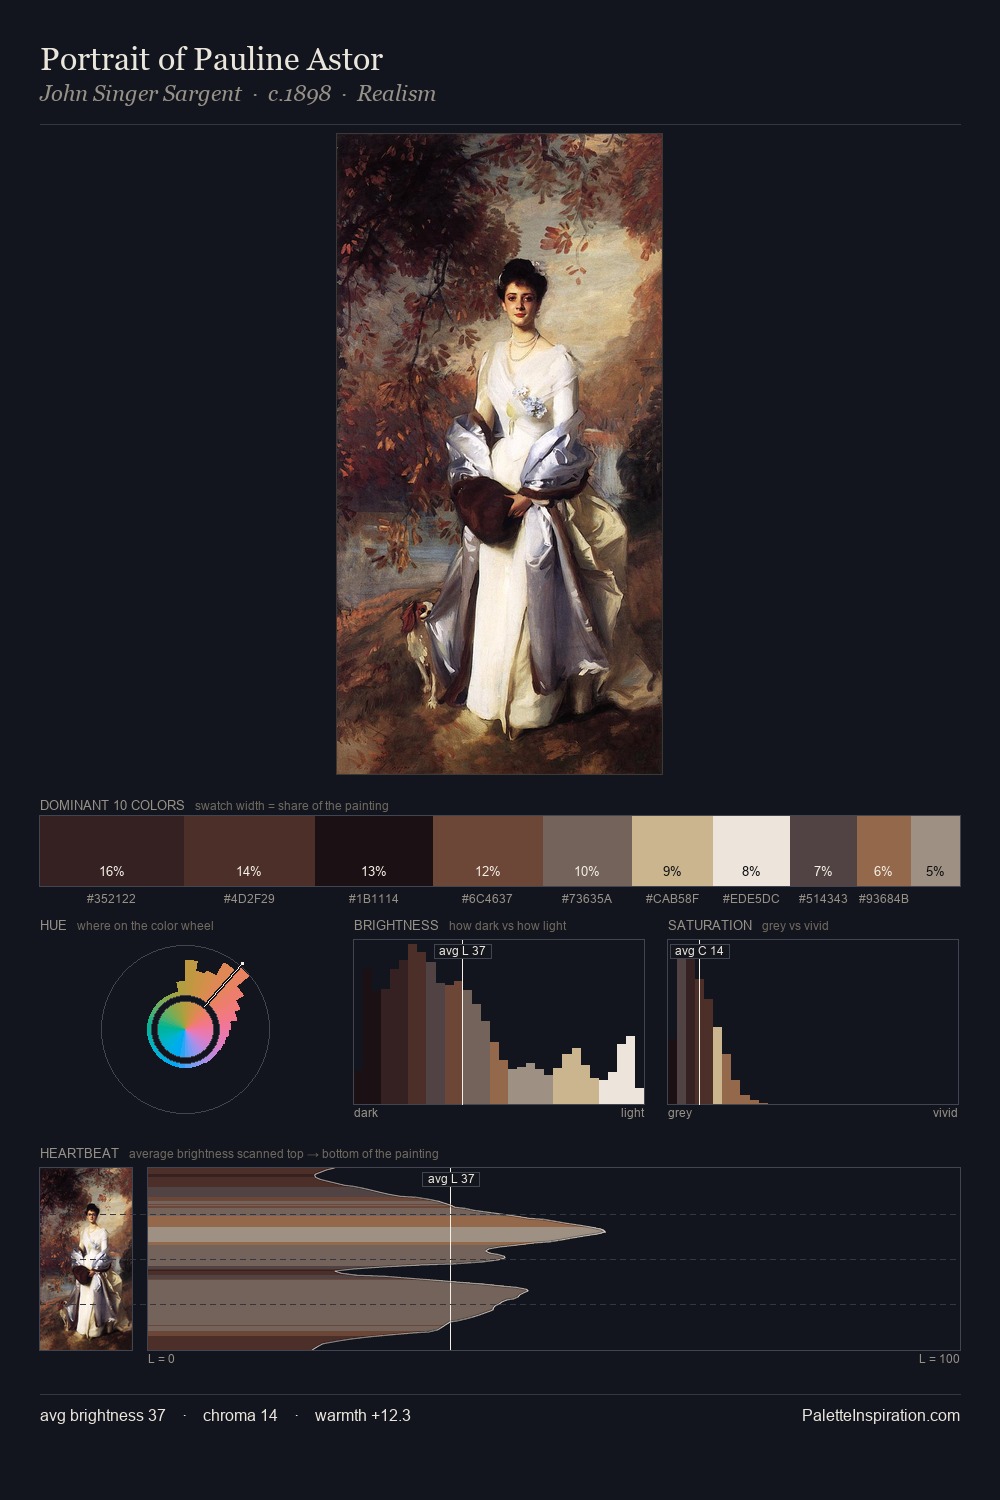Click the PaletteInspiration.com link
1000x1500 pixels.
click(881, 1415)
